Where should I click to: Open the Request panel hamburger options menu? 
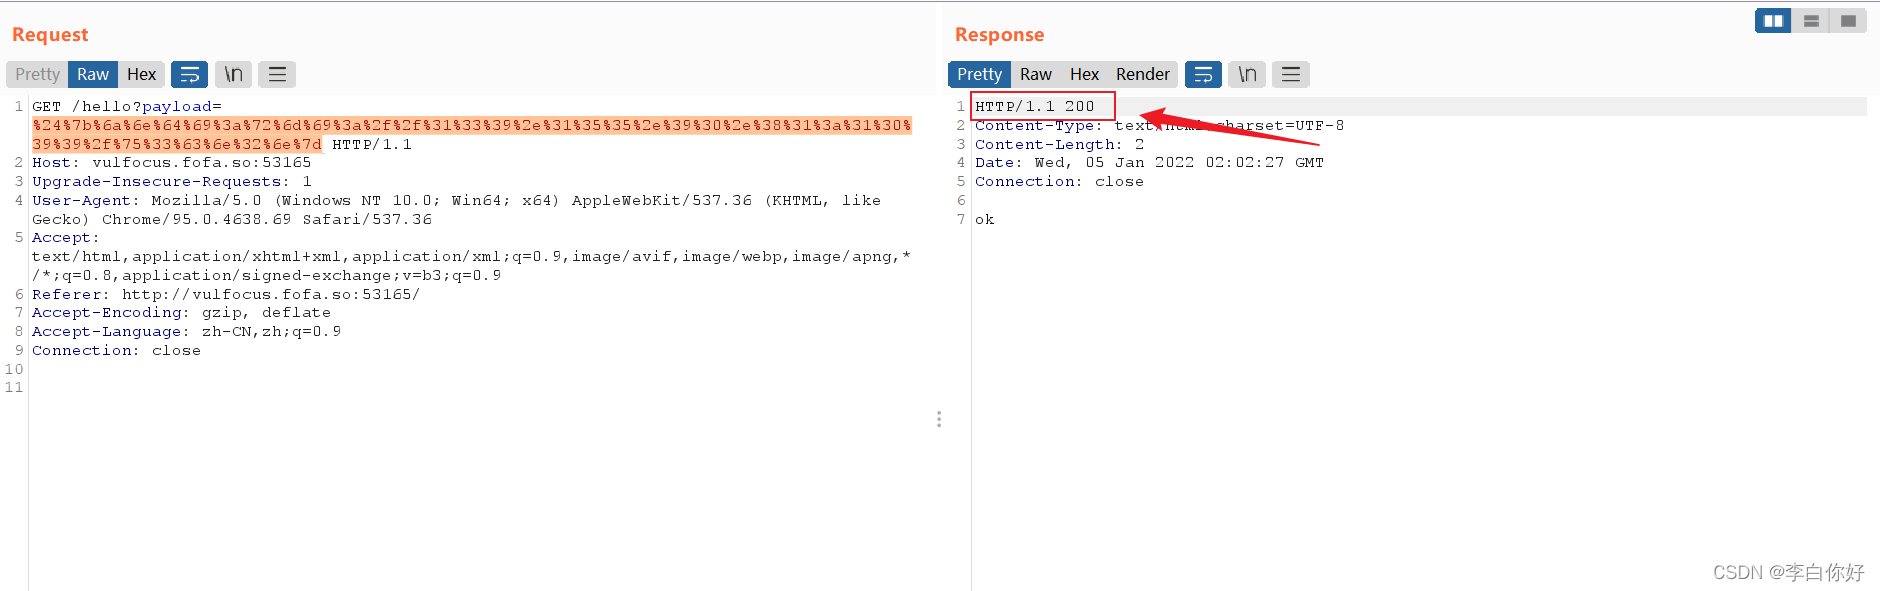[277, 74]
